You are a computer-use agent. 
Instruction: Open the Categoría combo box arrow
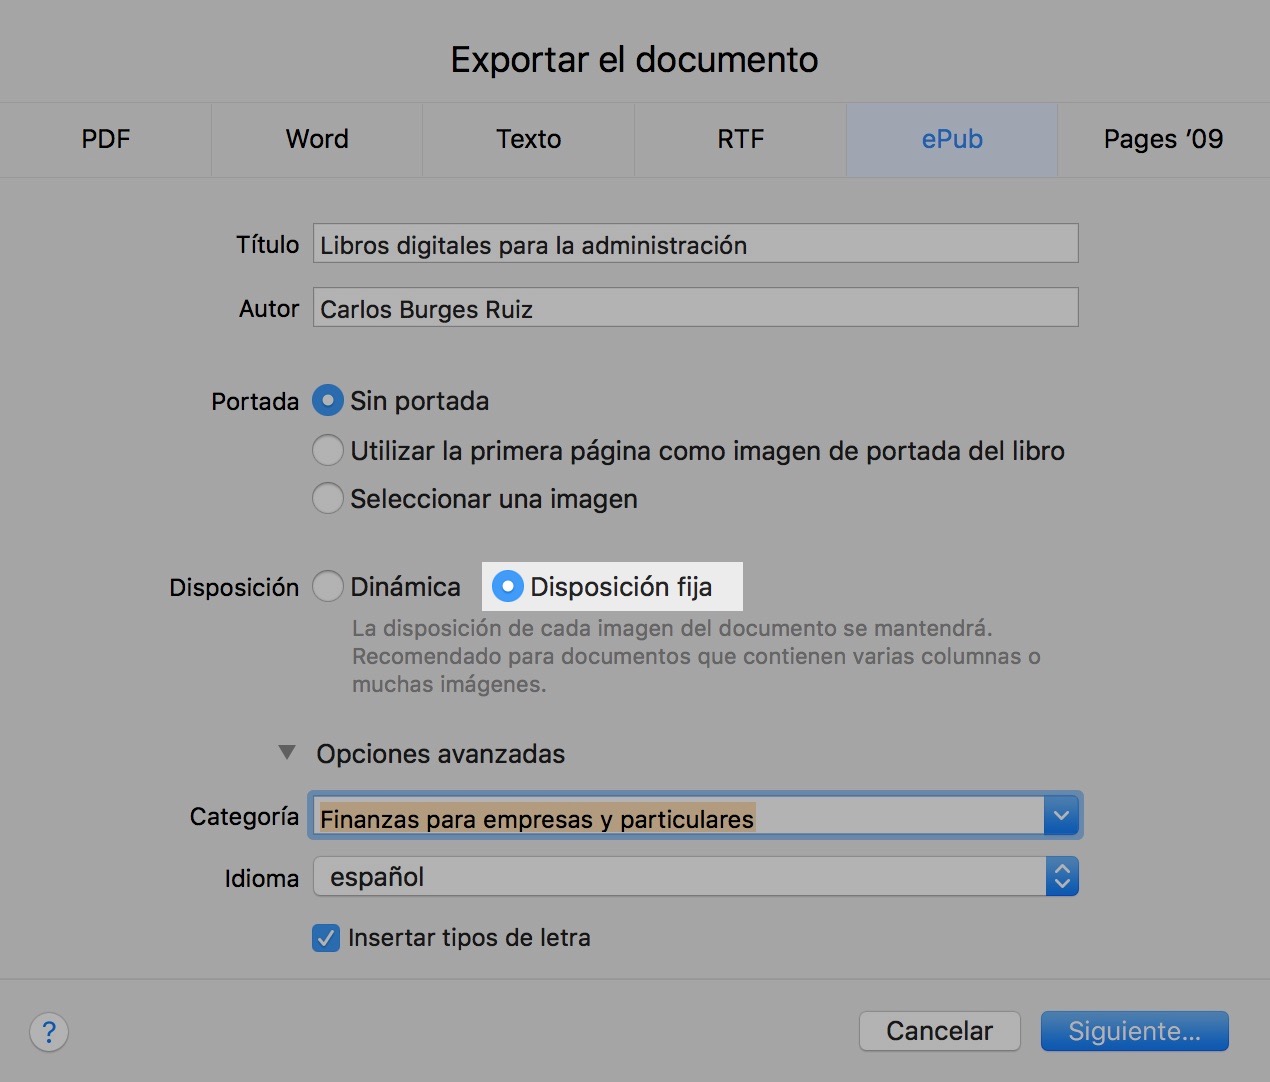coord(1061,816)
